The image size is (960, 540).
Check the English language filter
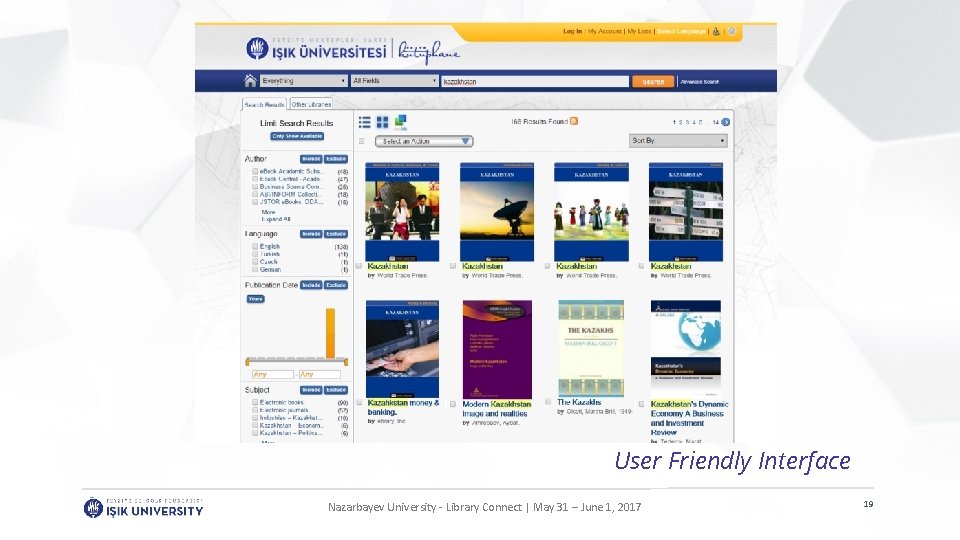(255, 246)
